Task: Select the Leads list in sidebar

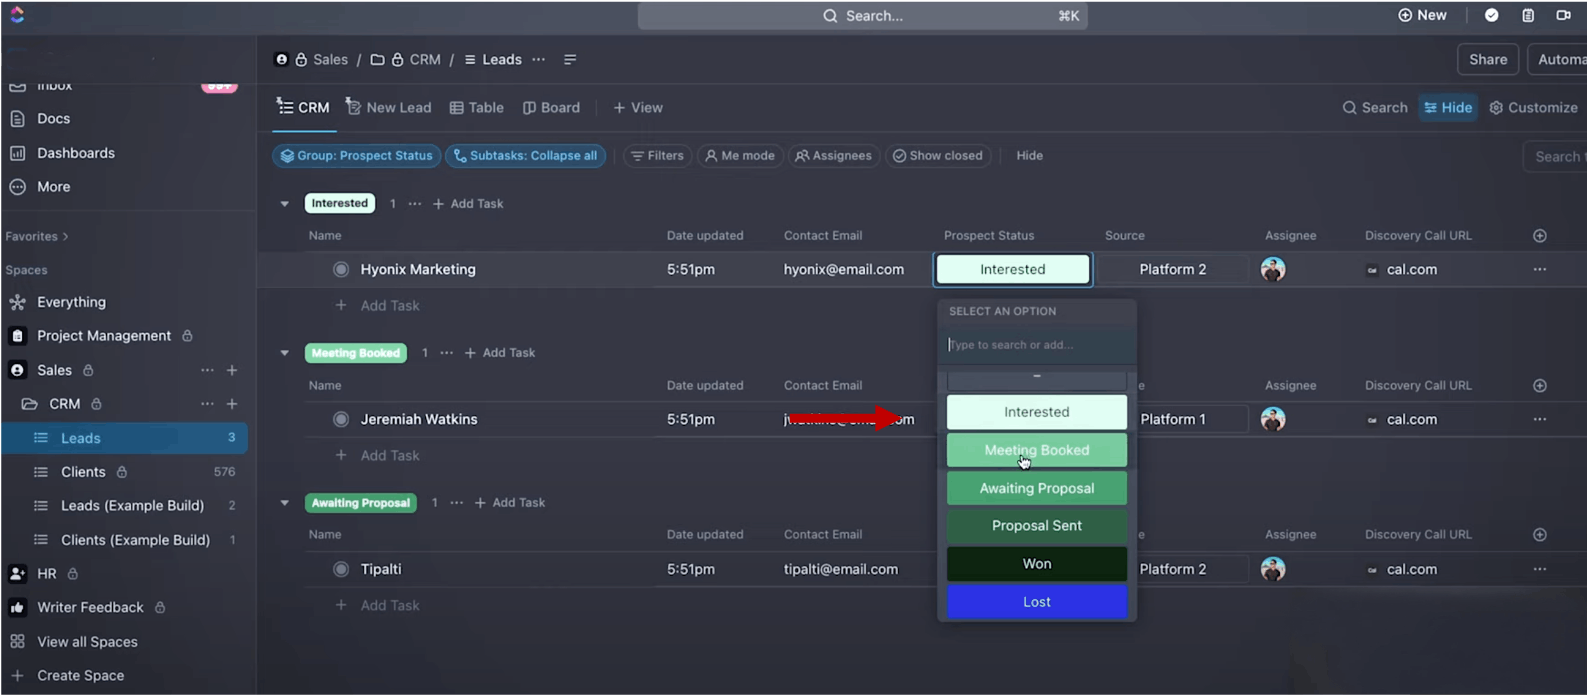Action: click(125, 438)
